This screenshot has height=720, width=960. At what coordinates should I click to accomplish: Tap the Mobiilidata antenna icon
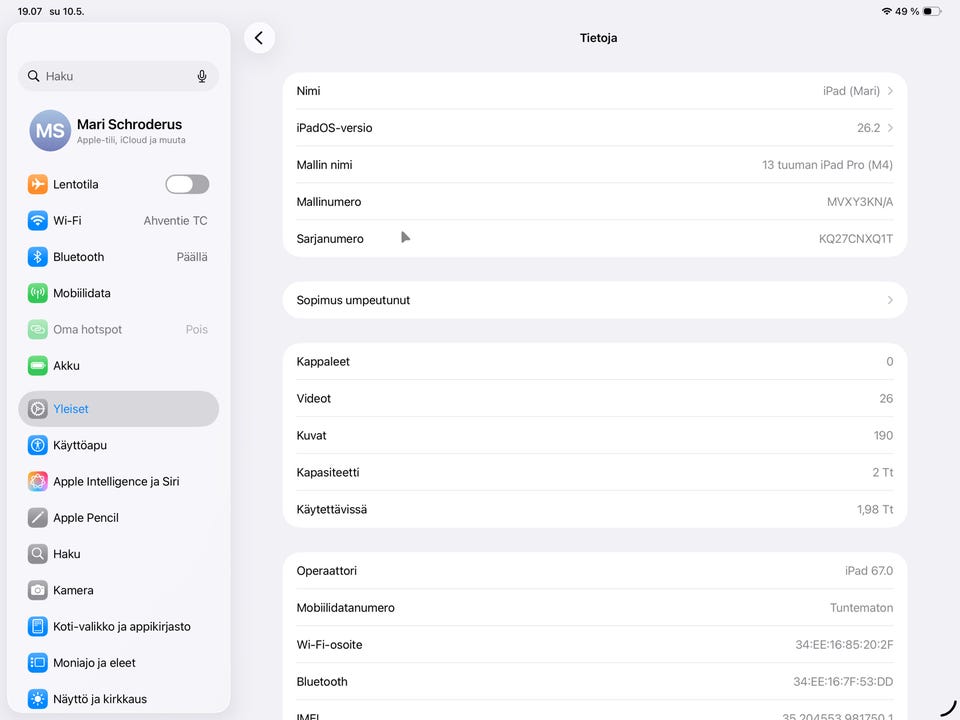click(37, 293)
